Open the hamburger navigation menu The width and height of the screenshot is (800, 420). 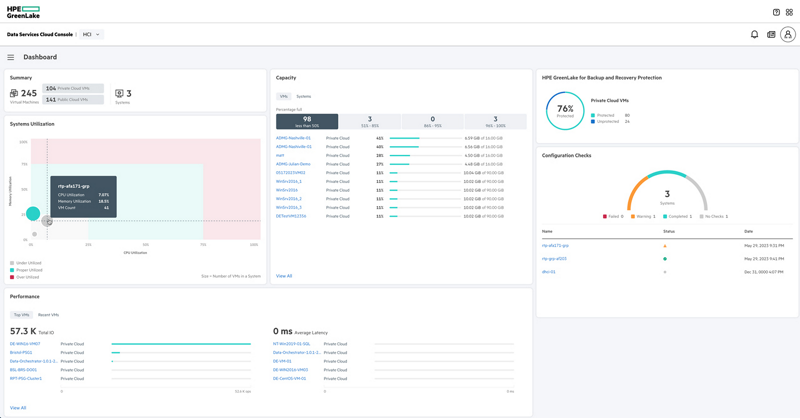(11, 58)
